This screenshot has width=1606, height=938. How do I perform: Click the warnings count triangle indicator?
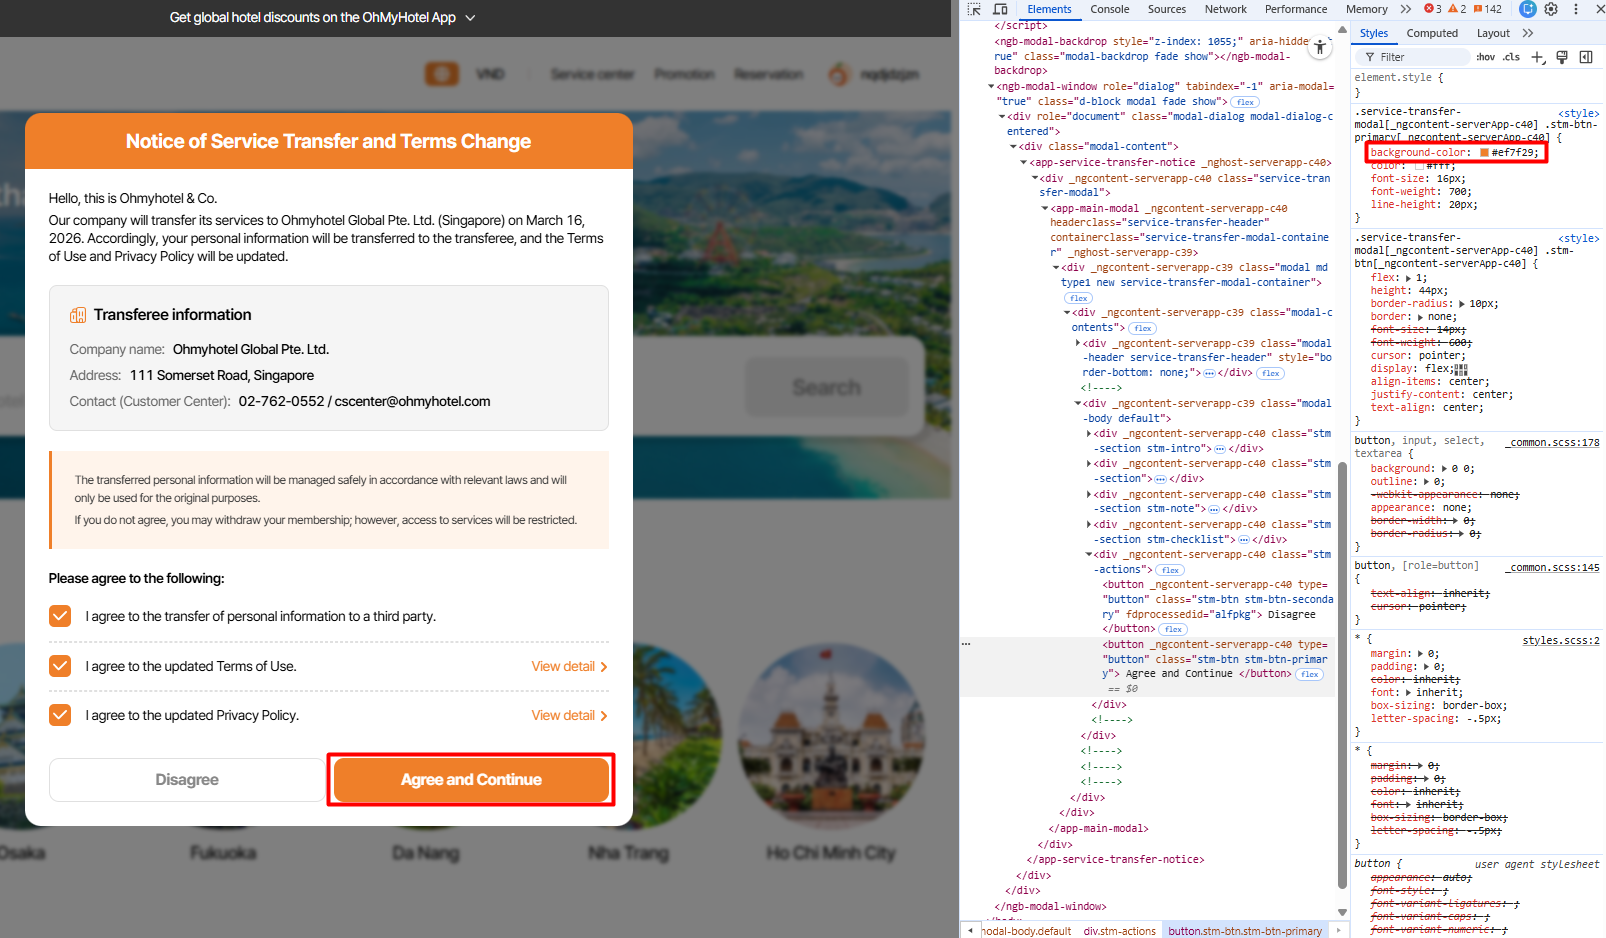coord(1457,9)
